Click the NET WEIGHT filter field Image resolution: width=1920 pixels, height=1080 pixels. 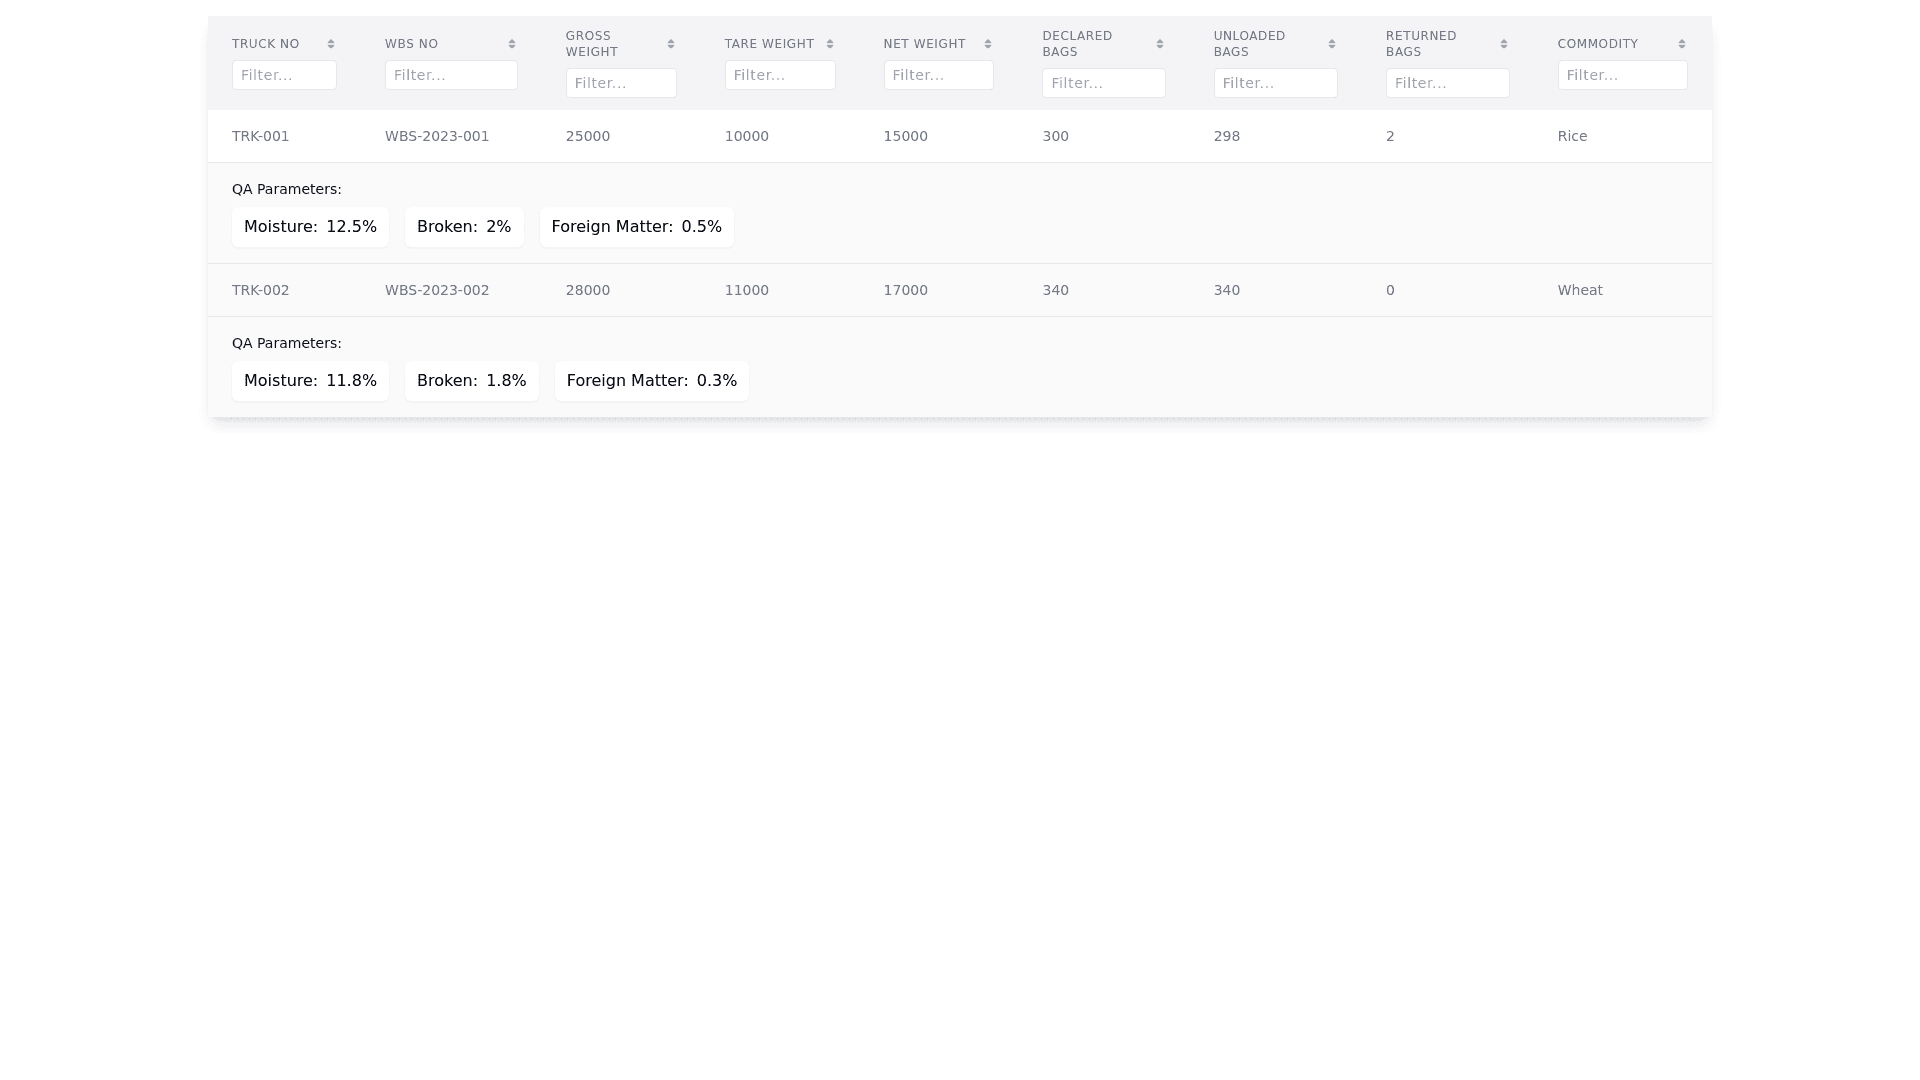point(938,75)
